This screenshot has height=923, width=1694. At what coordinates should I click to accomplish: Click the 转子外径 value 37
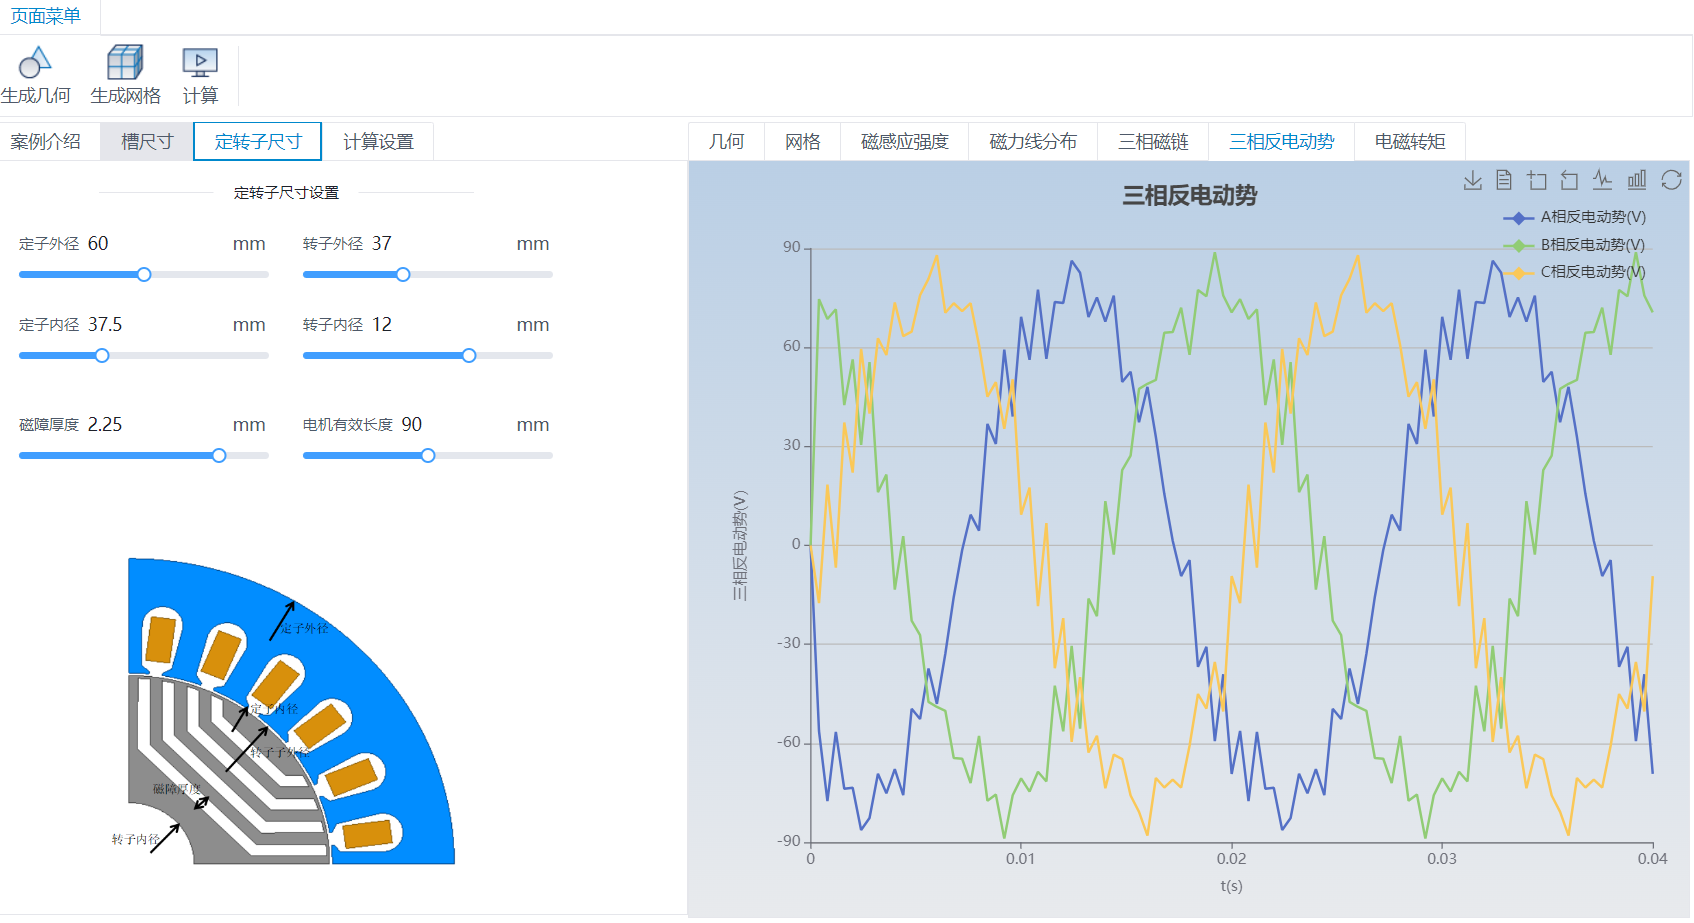coord(382,244)
